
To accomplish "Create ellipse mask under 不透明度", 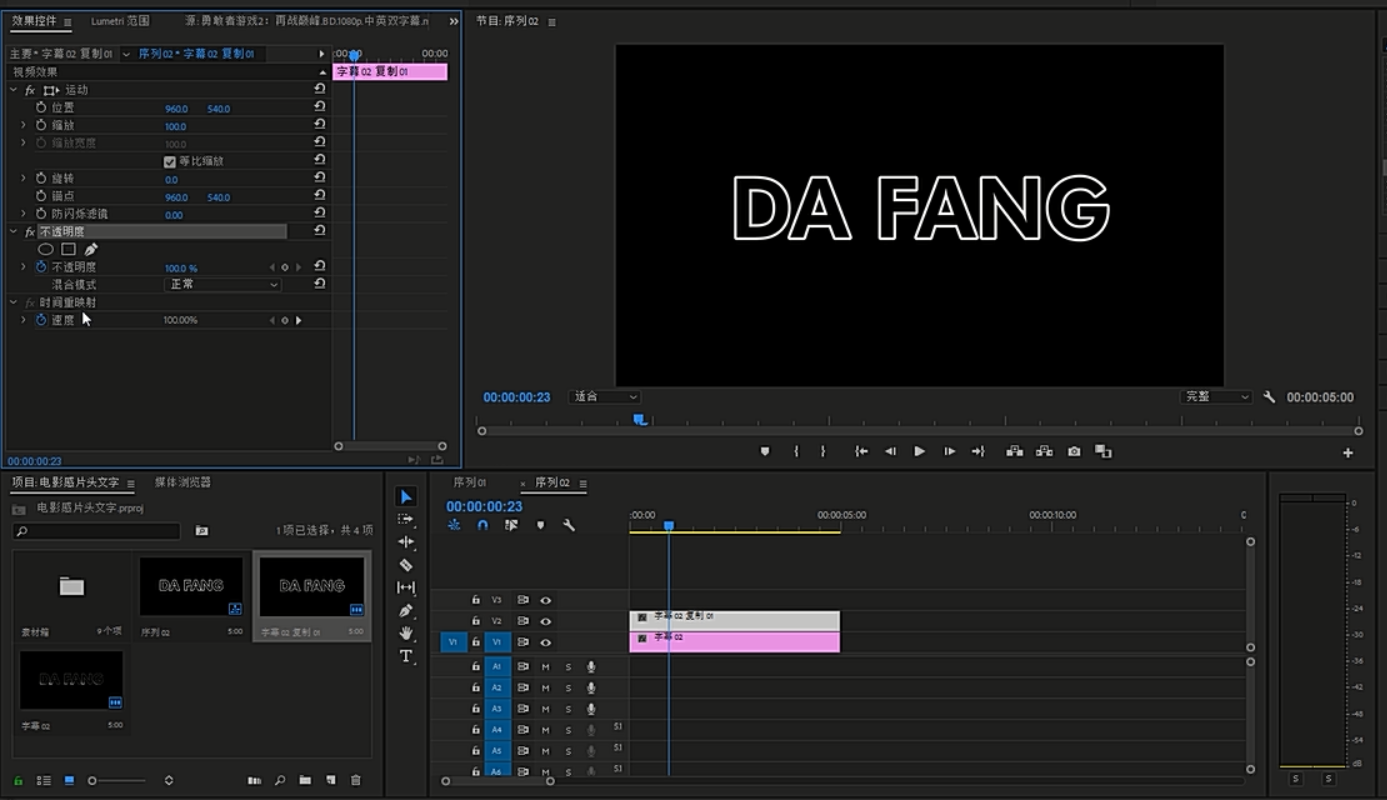I will tap(45, 249).
